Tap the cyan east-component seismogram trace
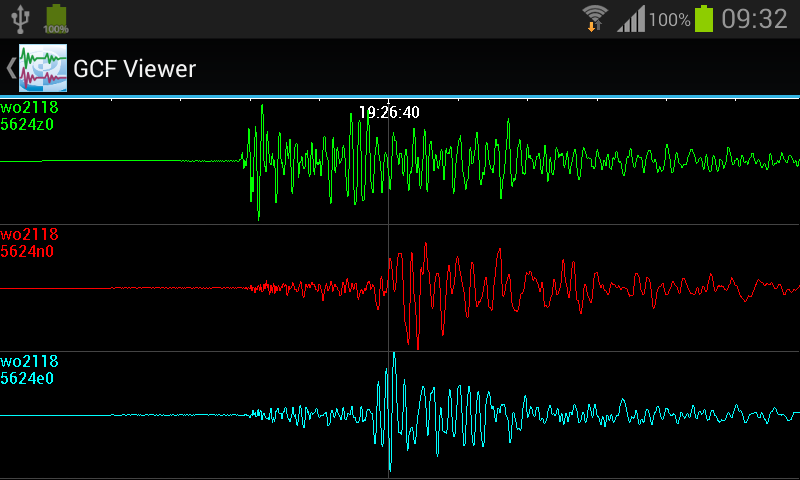 click(400, 414)
